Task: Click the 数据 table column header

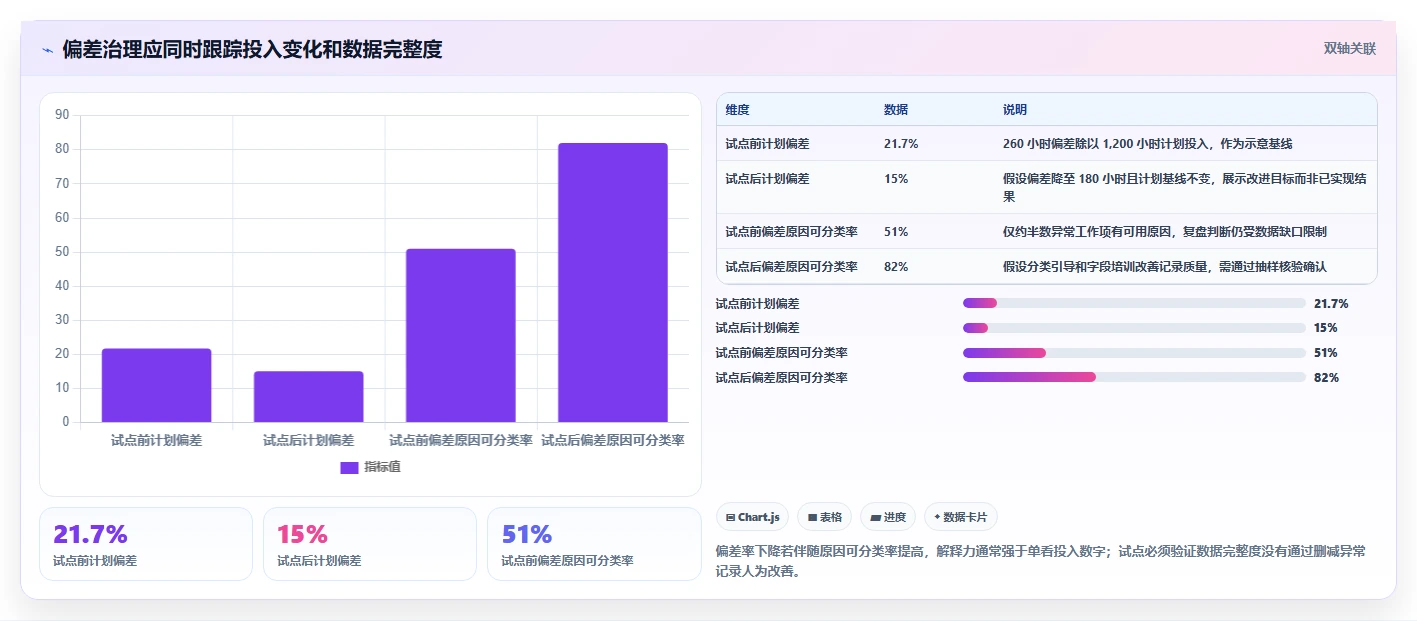Action: coord(896,110)
